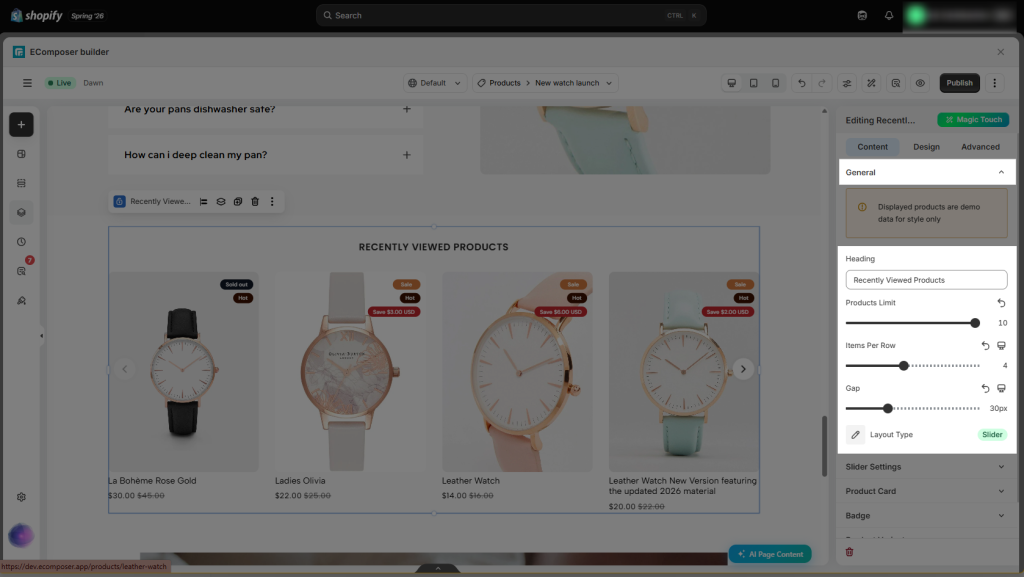Click the Slider layout type badge
The height and width of the screenshot is (577, 1024).
[992, 435]
